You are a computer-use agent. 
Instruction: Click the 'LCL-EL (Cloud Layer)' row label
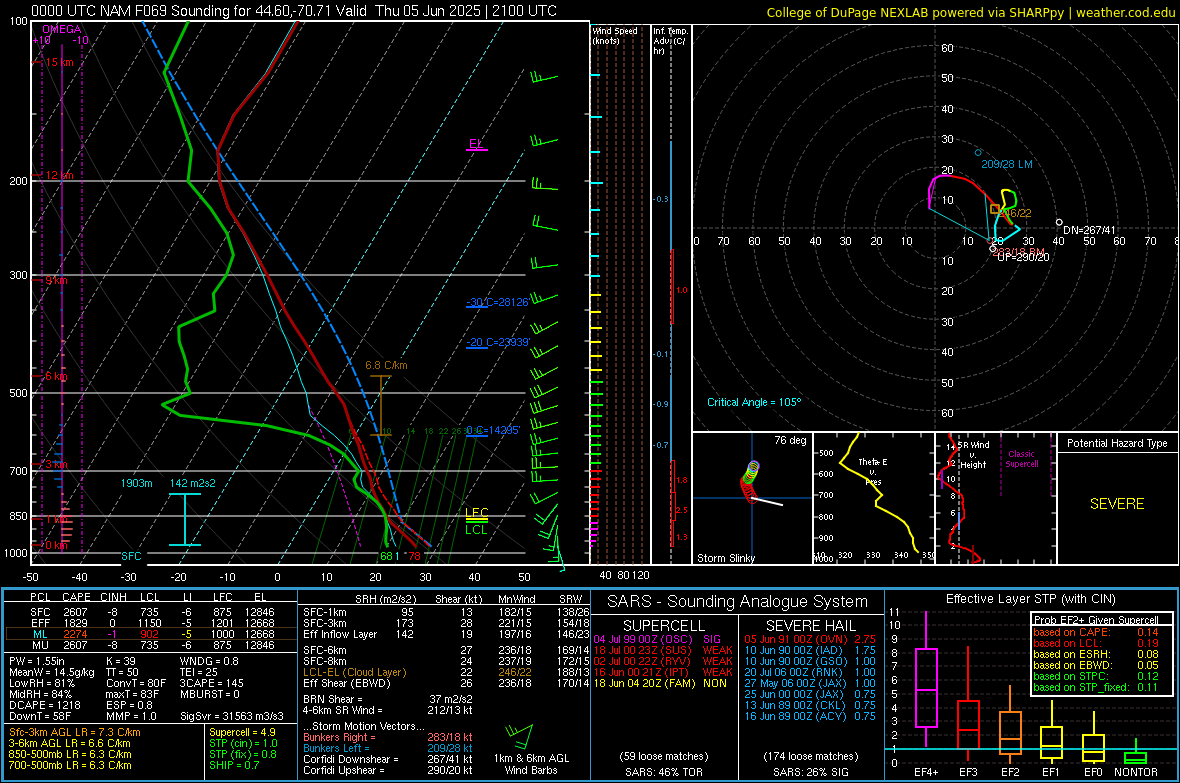pos(354,672)
